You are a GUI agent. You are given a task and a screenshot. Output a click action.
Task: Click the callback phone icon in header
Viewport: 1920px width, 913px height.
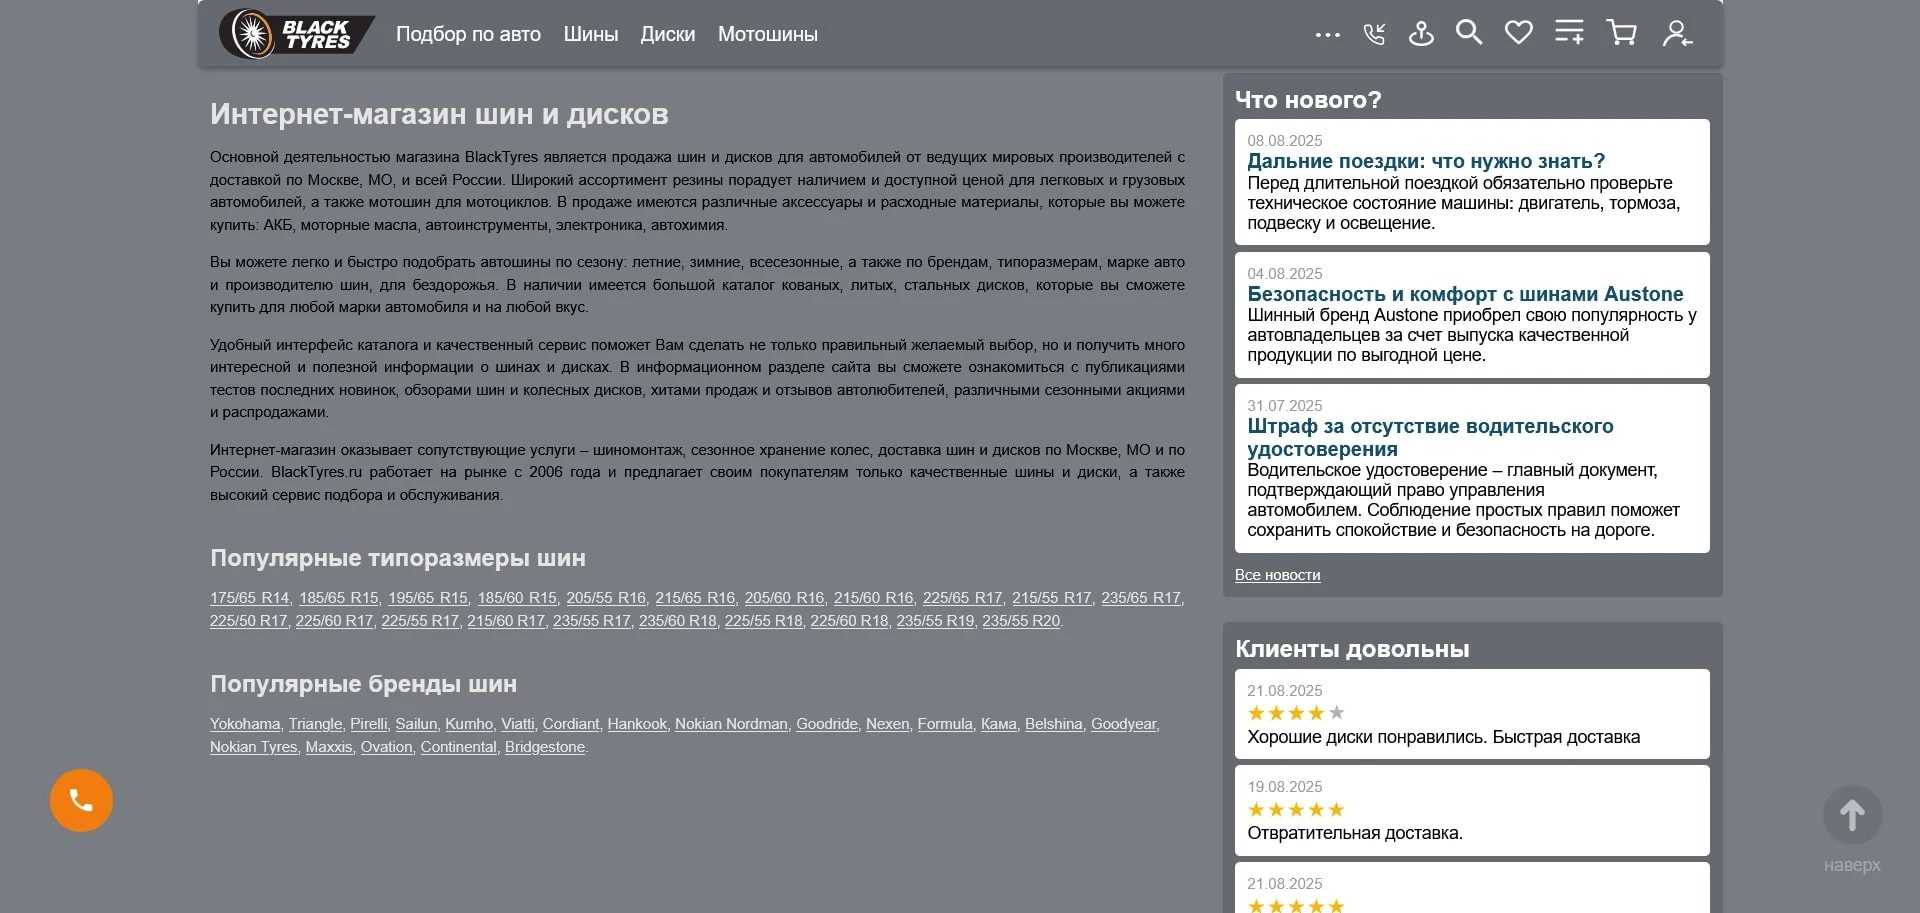pos(1374,35)
